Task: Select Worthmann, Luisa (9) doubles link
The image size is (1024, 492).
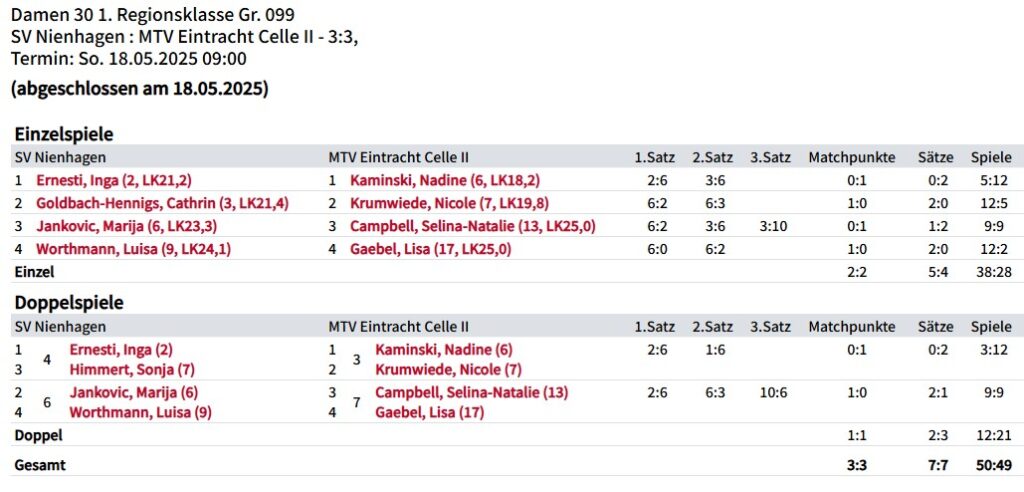Action: (x=140, y=412)
